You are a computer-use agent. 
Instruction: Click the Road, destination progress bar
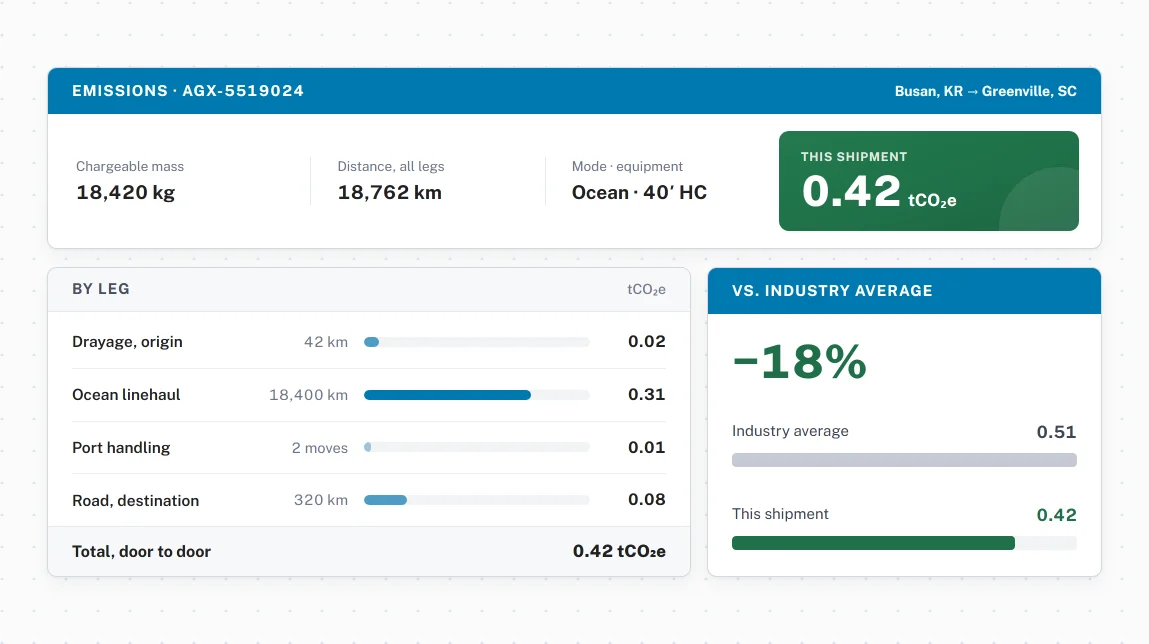[476, 500]
